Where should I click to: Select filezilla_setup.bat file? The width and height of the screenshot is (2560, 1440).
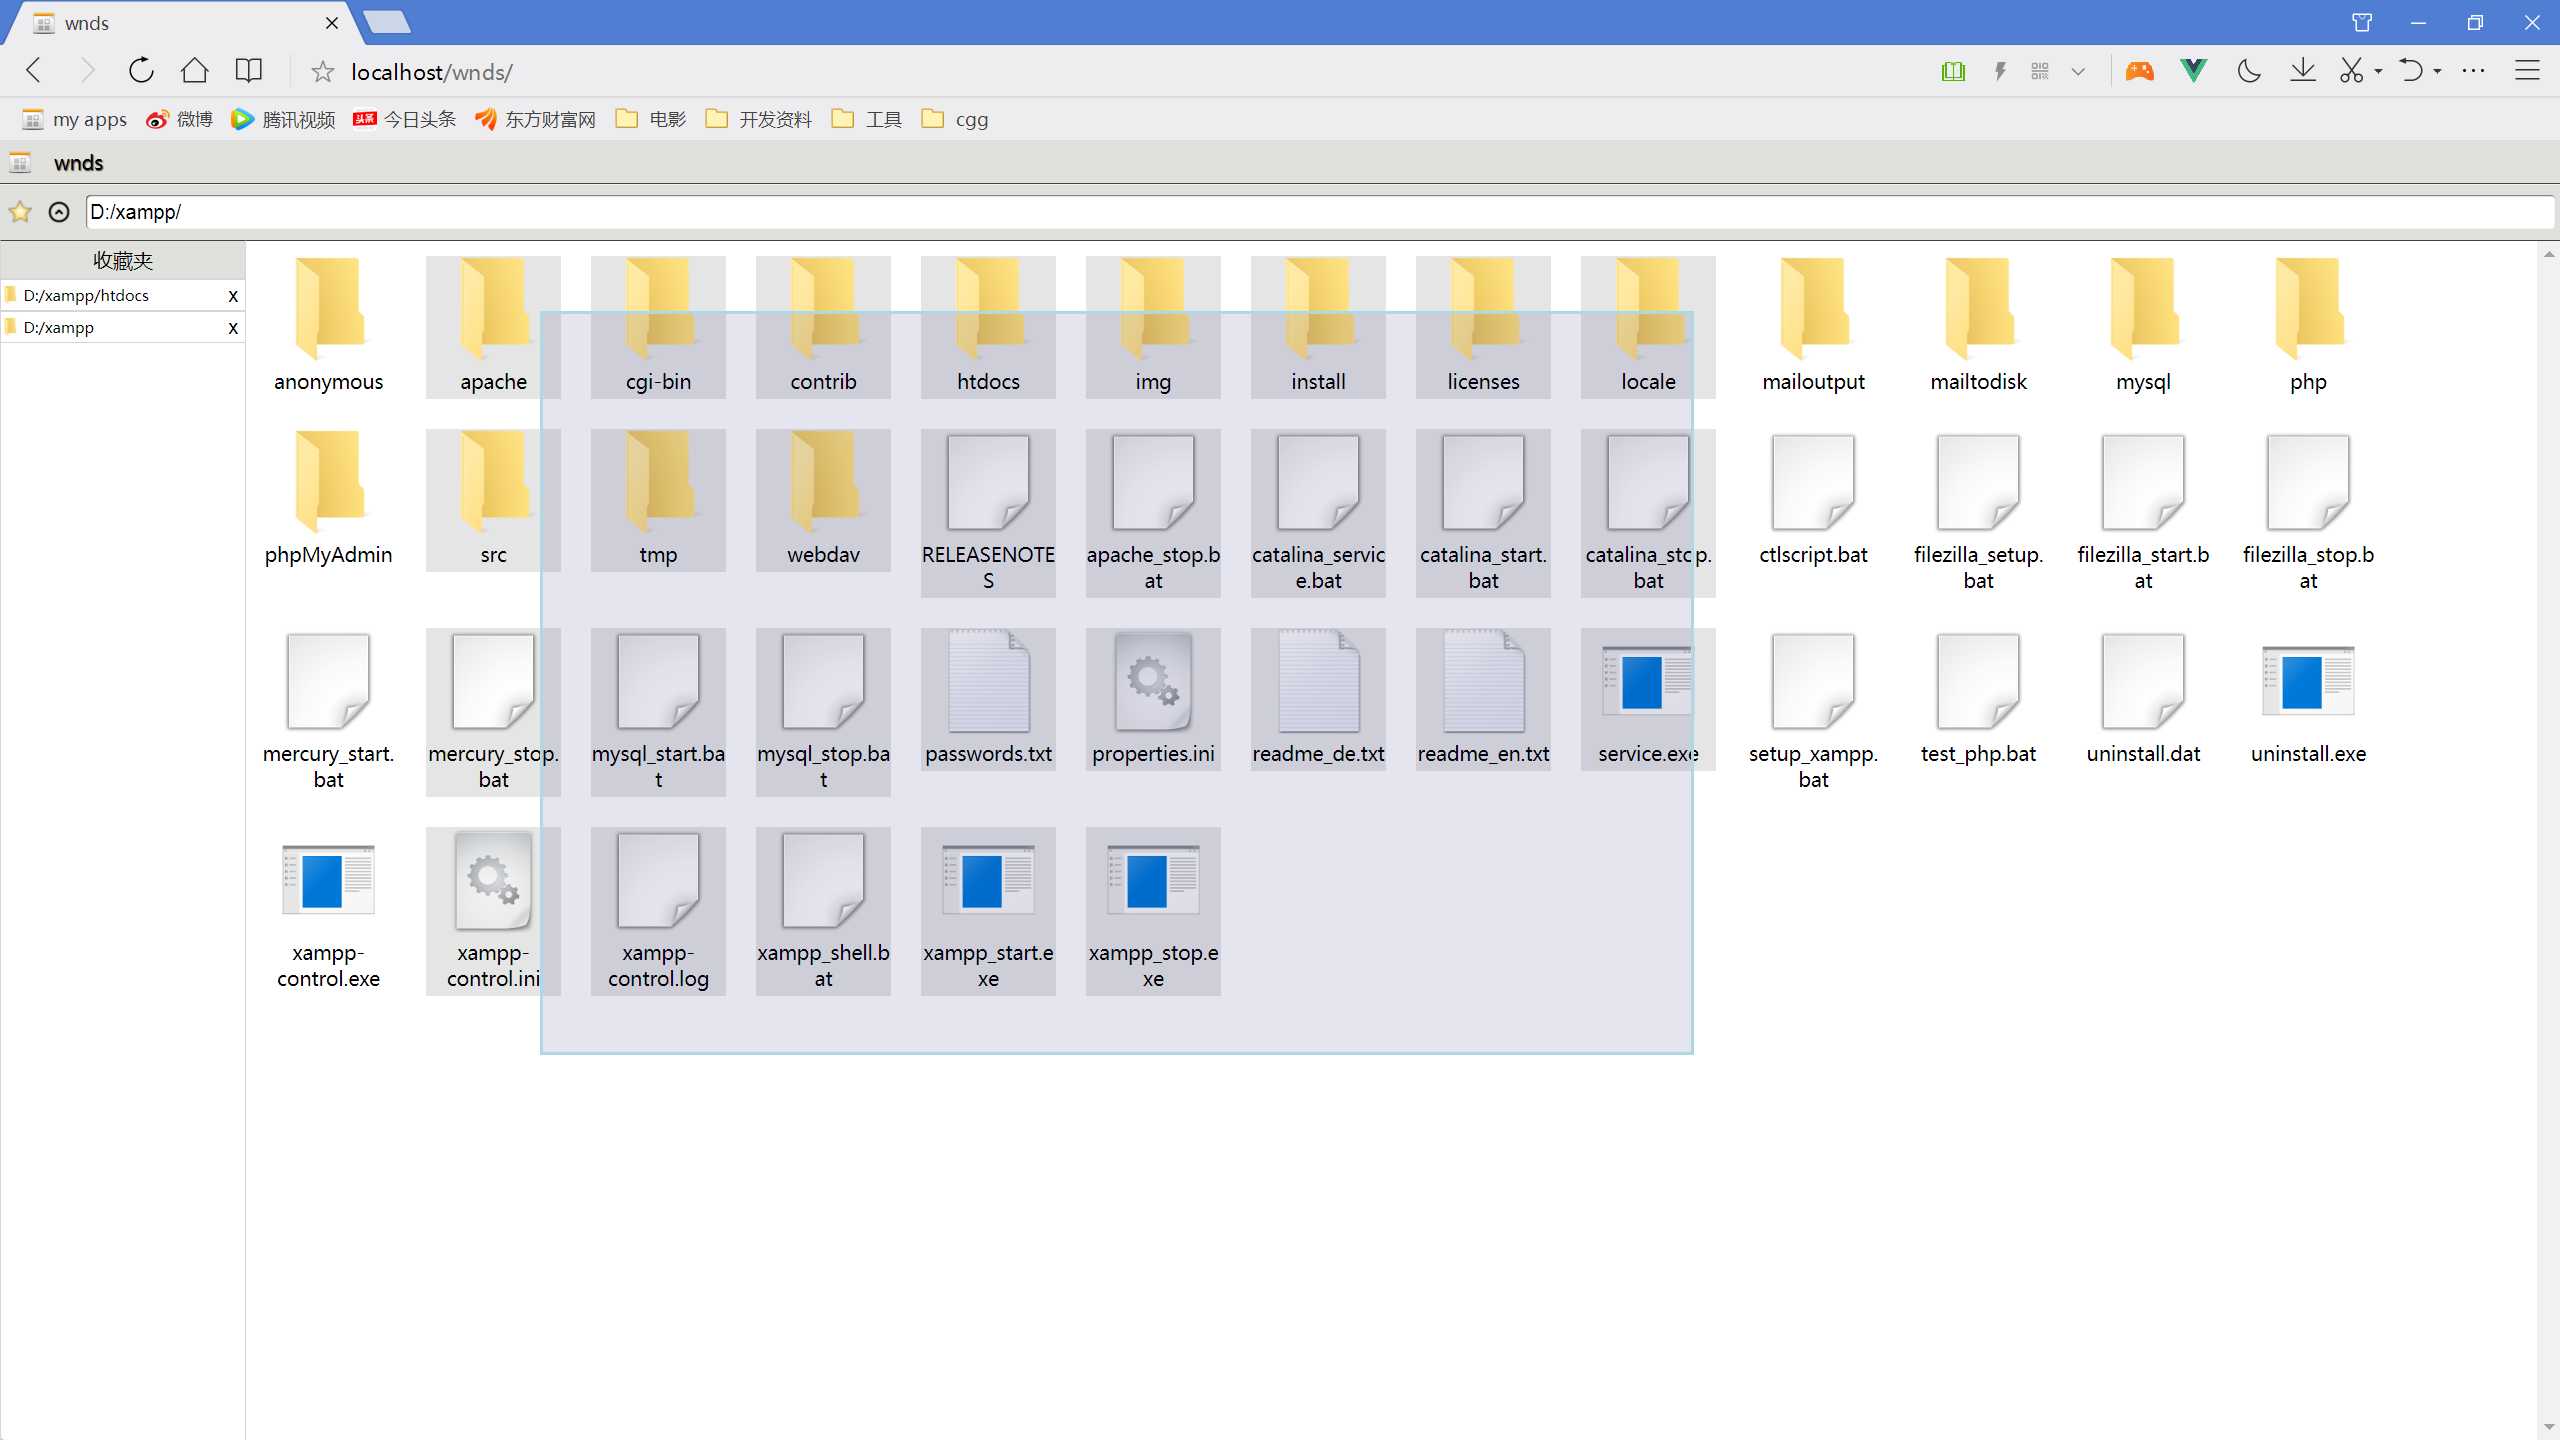click(x=1978, y=513)
